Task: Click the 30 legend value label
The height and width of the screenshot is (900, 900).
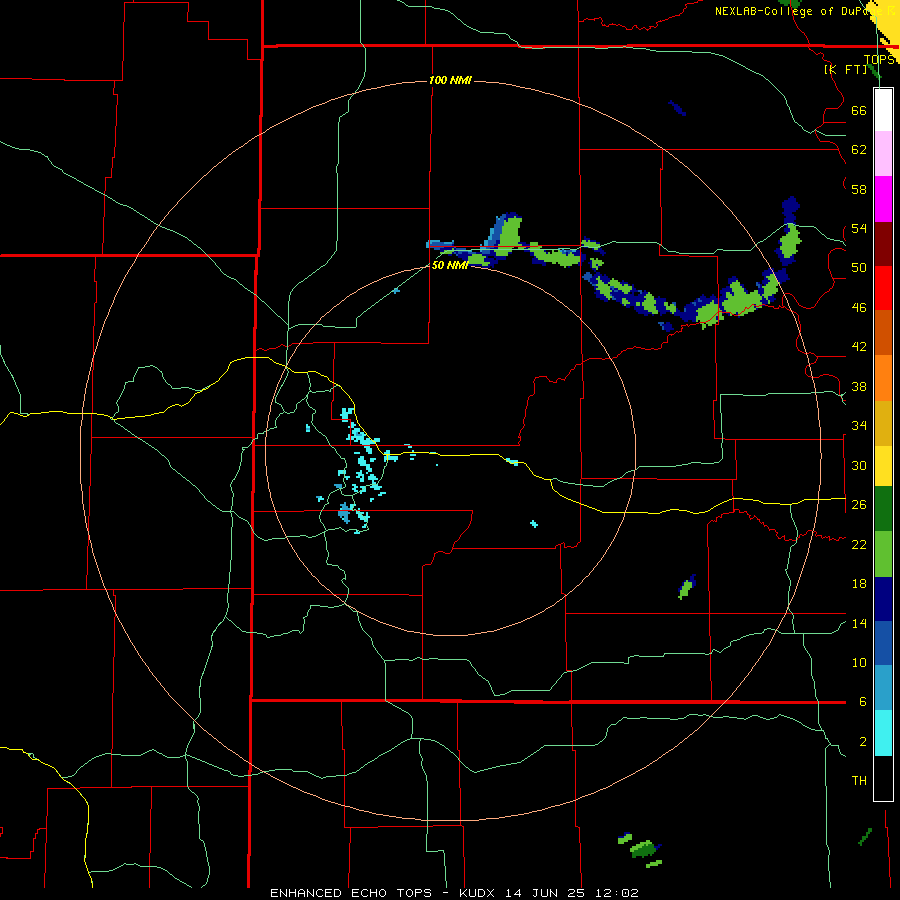Action: [859, 465]
